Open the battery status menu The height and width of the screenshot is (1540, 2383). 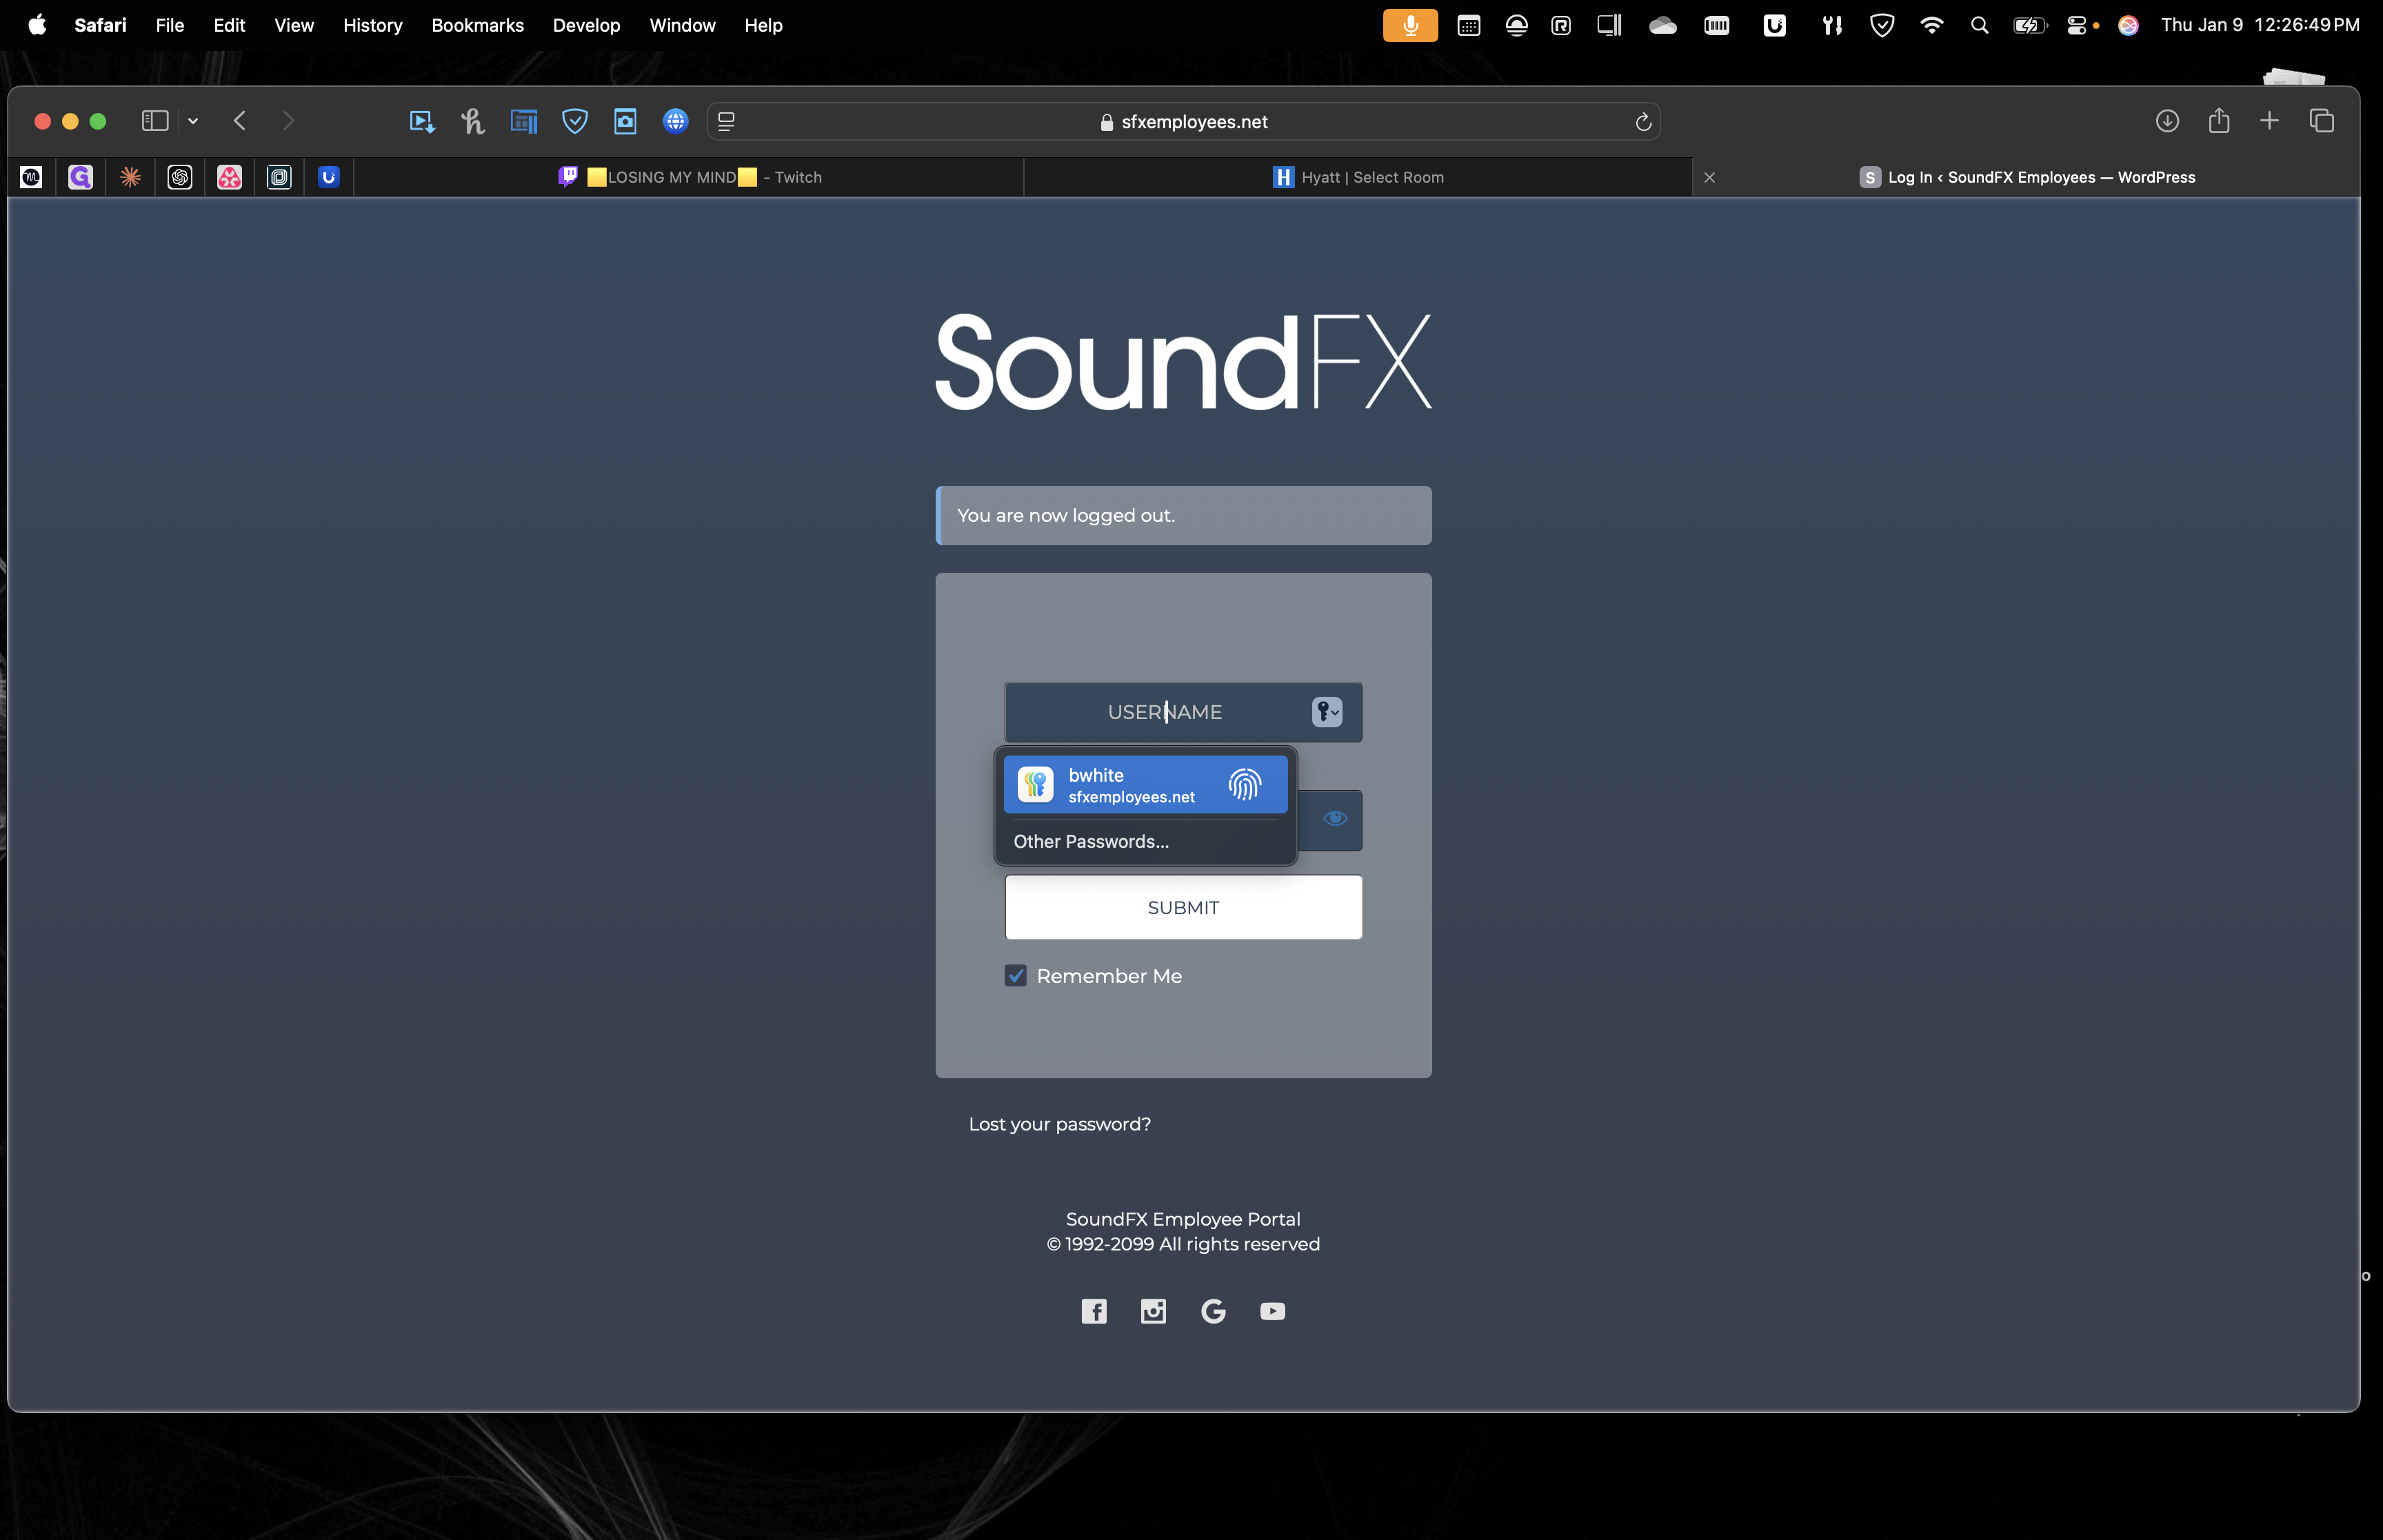pyautogui.click(x=2030, y=26)
